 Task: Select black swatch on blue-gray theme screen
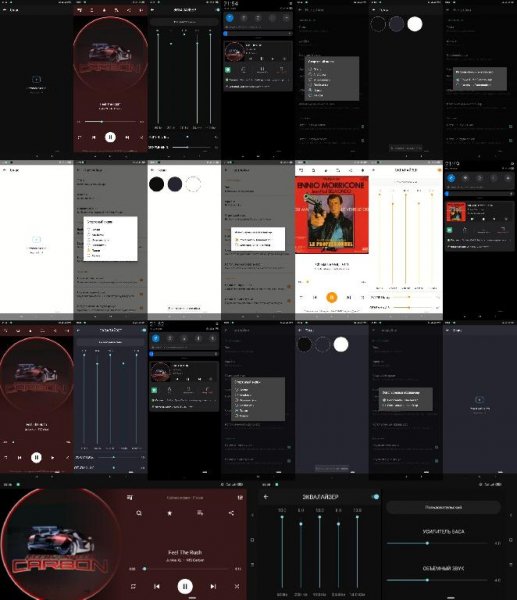click(x=304, y=344)
